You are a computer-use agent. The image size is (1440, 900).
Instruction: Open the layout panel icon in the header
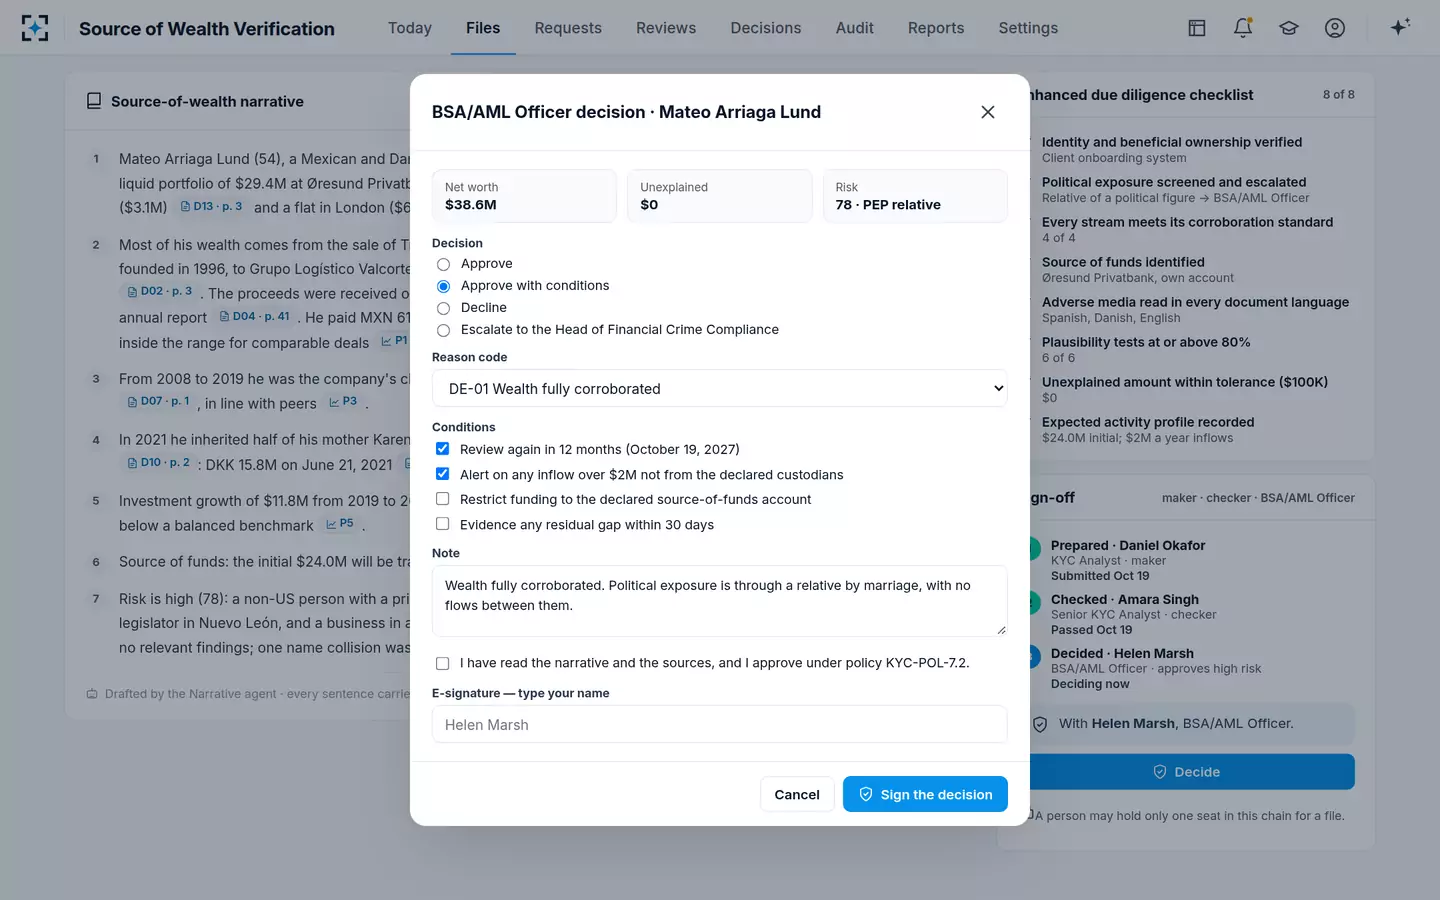1197,28
